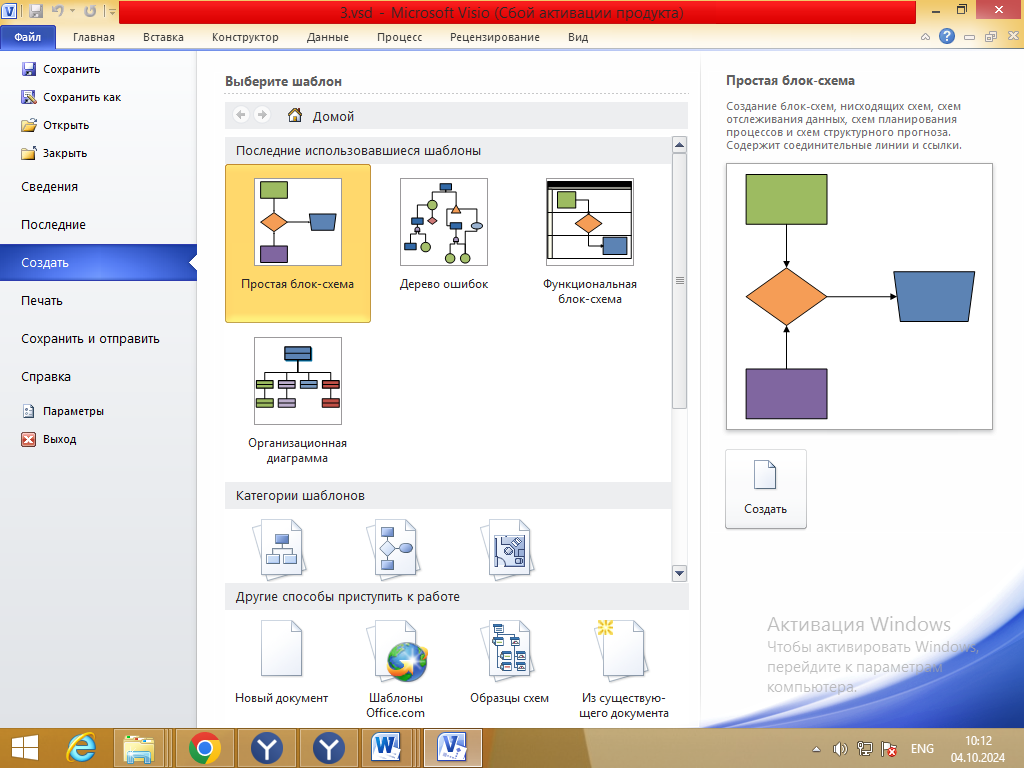The image size is (1024, 768).
Task: Open the organization chart template category icon
Action: point(281,549)
